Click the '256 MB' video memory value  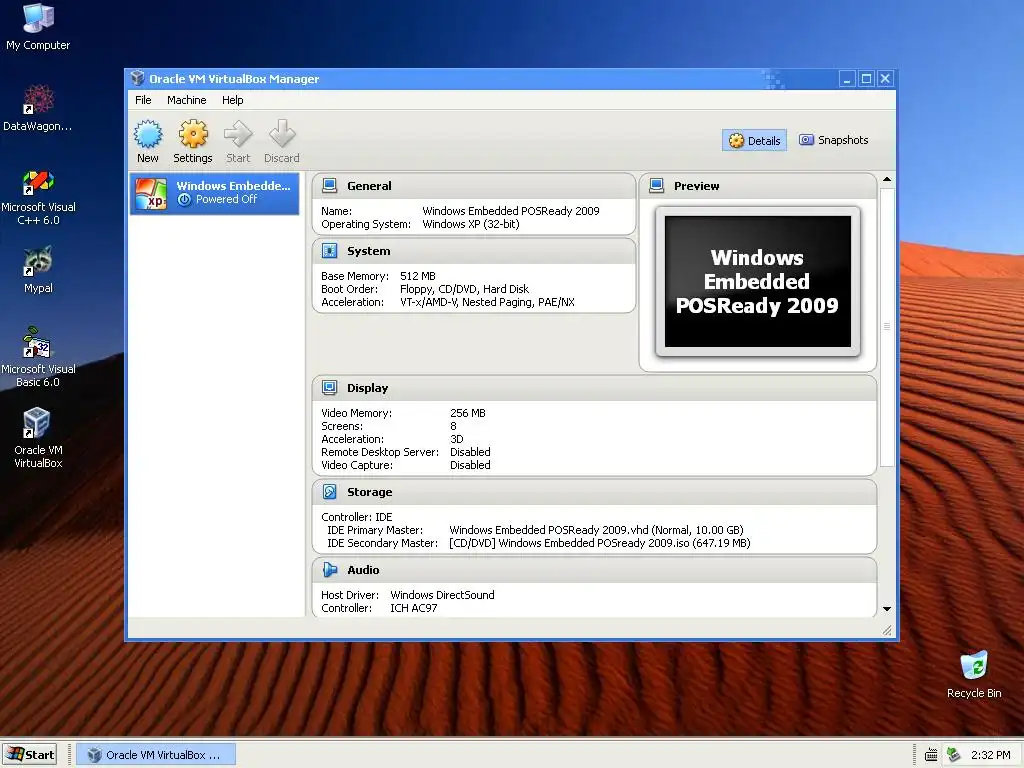click(468, 413)
